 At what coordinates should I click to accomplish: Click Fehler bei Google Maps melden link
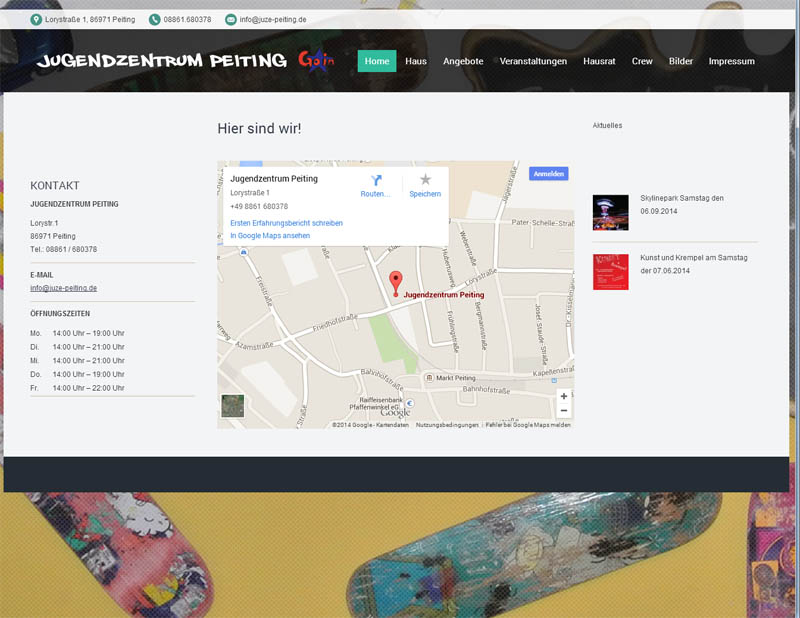528,425
